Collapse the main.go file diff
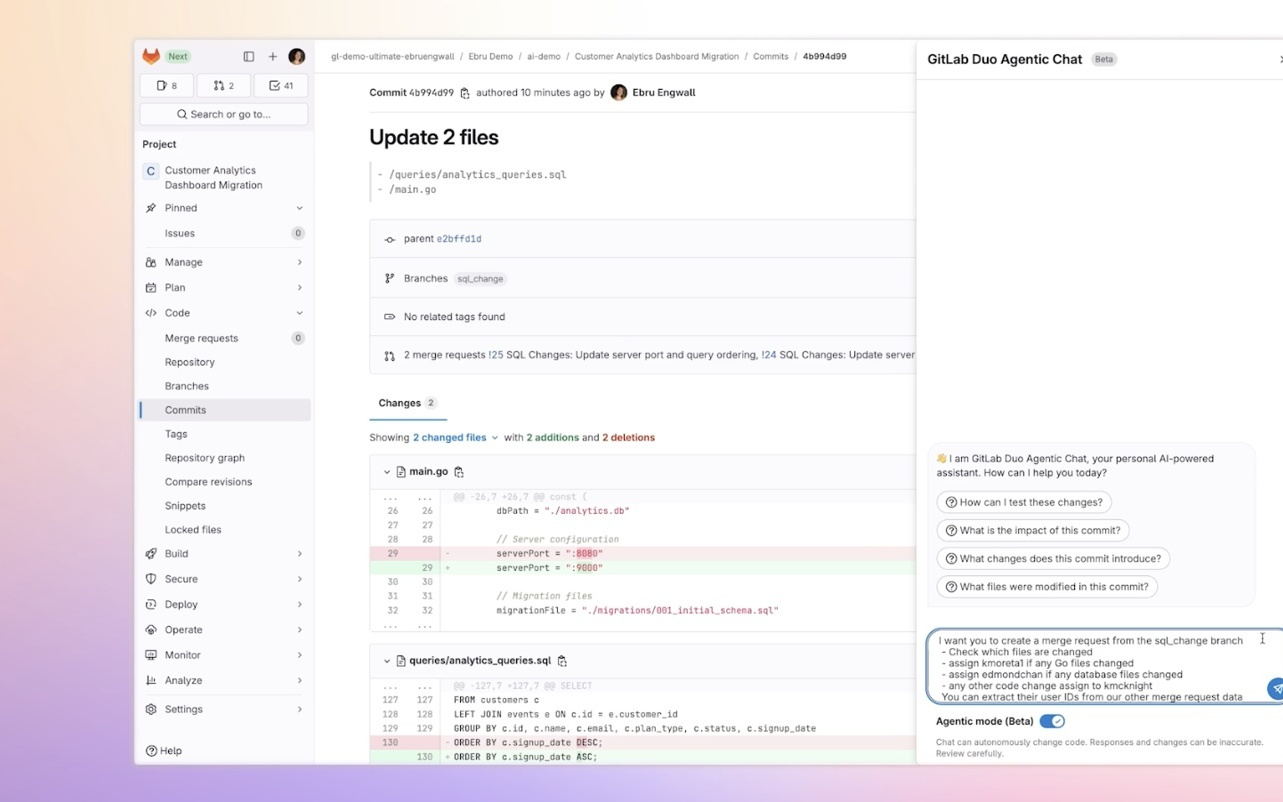This screenshot has width=1283, height=802. (x=387, y=472)
